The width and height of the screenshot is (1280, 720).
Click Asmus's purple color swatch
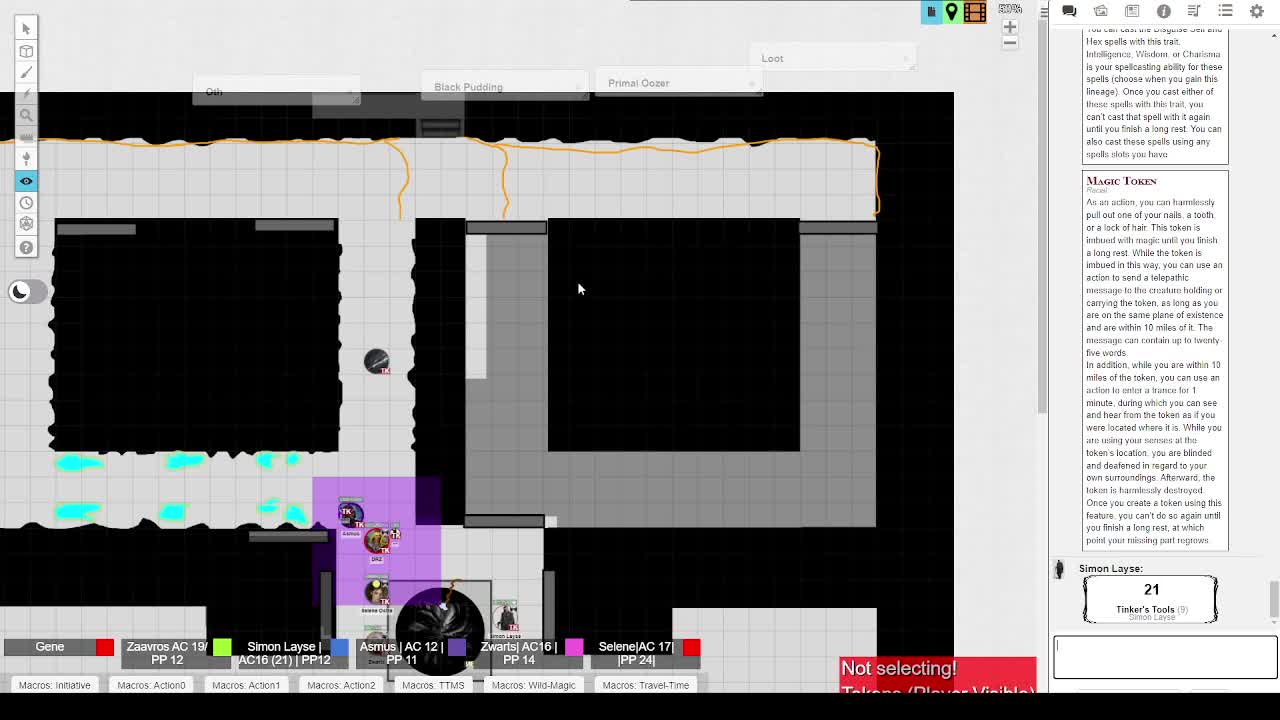(456, 647)
